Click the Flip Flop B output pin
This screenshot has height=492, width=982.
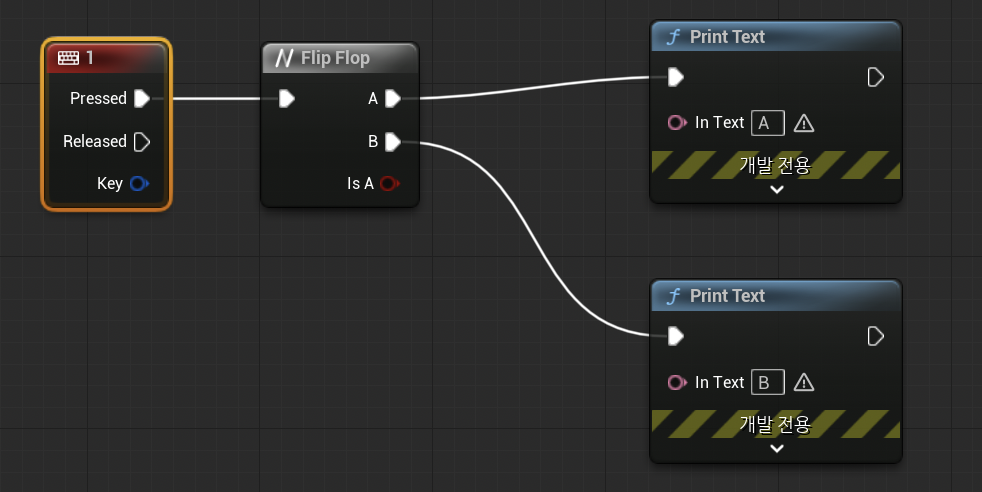(393, 142)
